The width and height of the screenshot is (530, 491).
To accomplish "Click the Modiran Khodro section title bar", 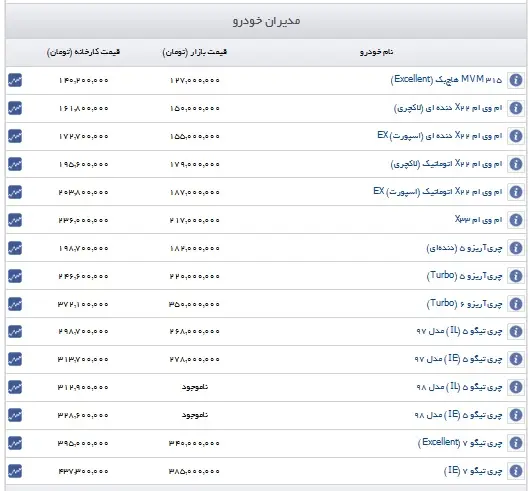I will pyautogui.click(x=266, y=21).
